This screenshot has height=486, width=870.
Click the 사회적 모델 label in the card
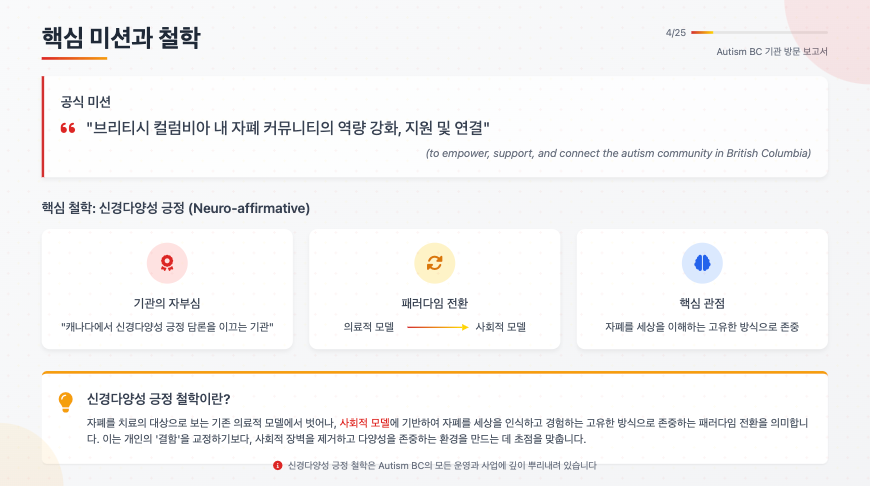(x=500, y=327)
